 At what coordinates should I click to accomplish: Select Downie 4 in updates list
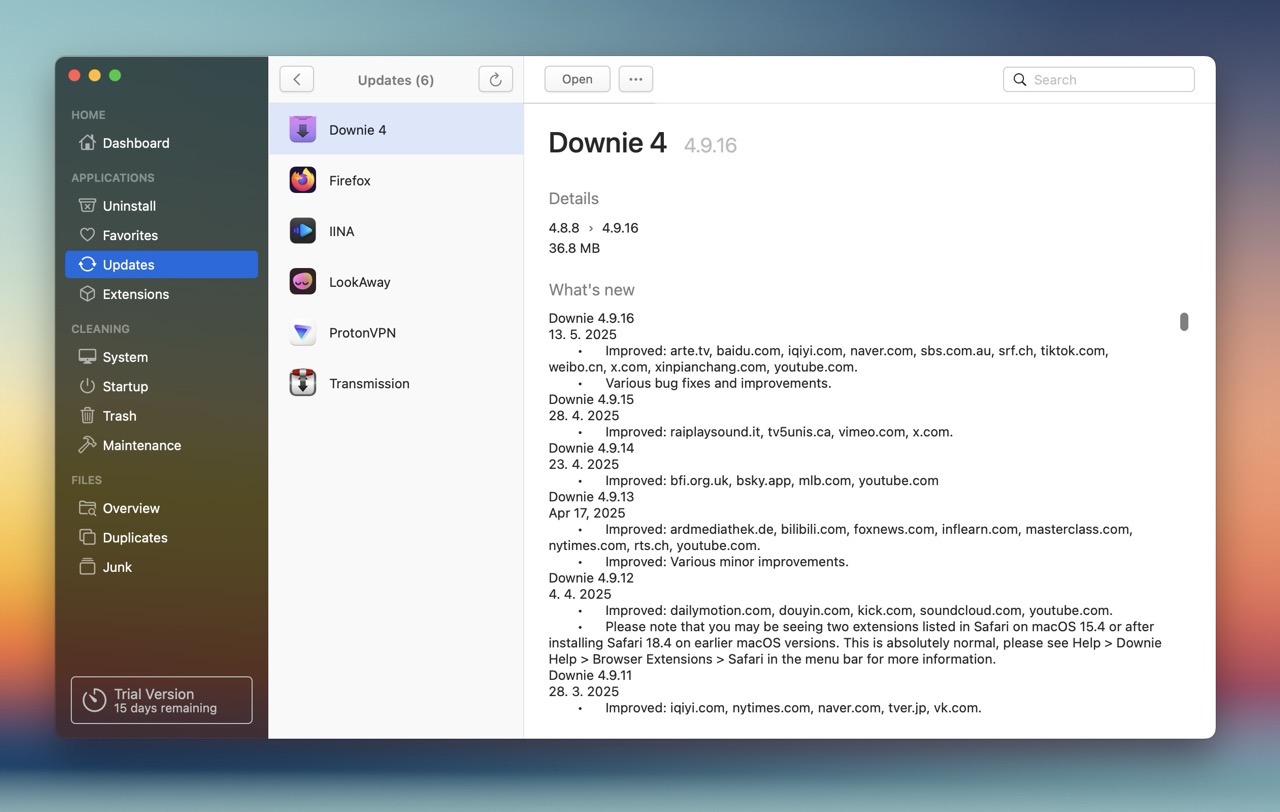point(396,130)
